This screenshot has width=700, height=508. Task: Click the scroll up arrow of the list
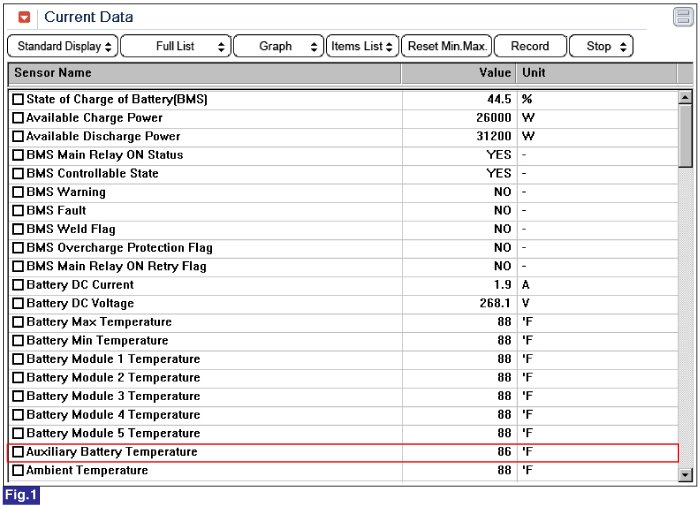685,98
